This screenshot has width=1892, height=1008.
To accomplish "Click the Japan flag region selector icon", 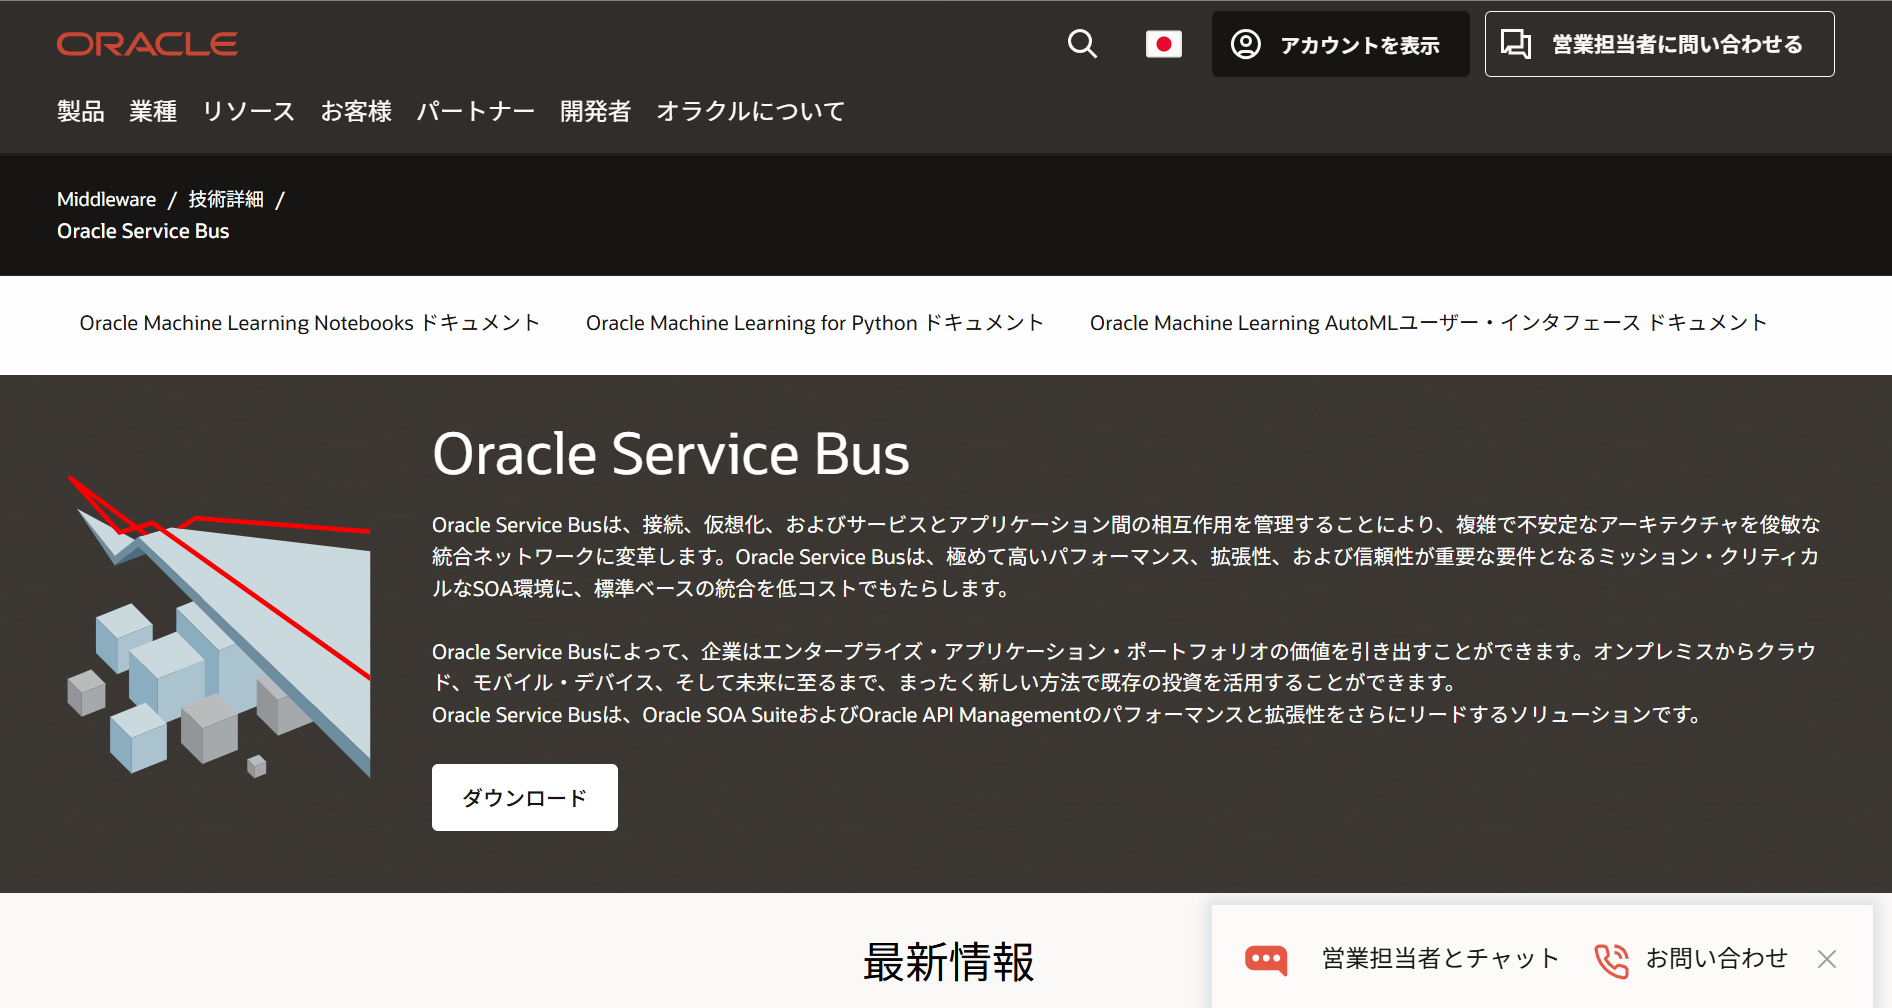I will pos(1163,44).
